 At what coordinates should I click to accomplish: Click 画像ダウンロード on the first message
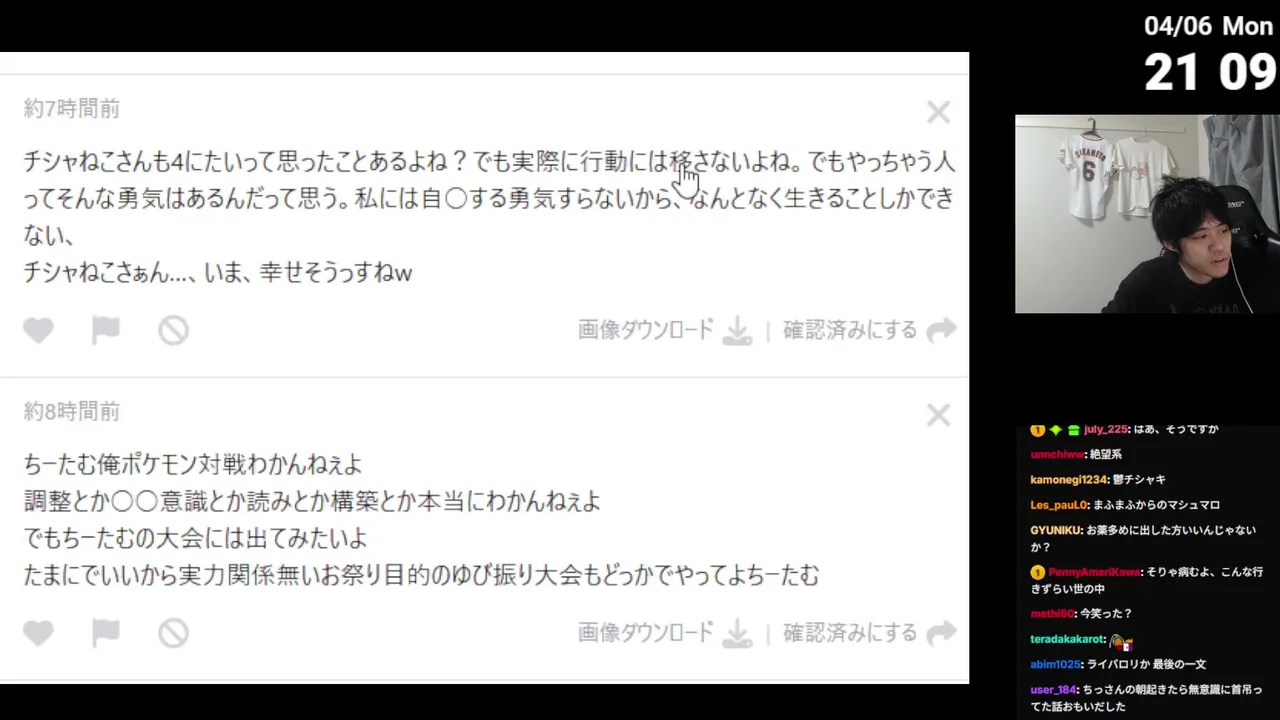[646, 330]
